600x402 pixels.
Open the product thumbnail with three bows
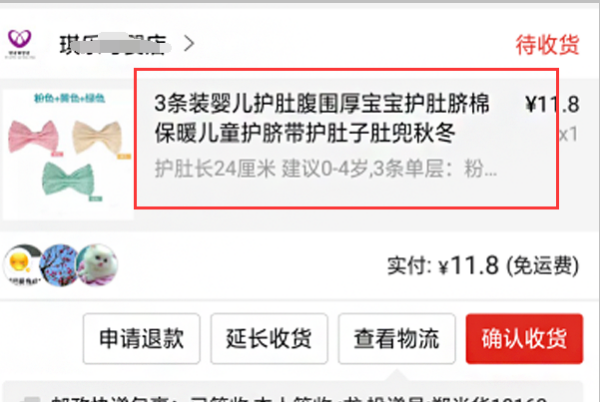[68, 155]
